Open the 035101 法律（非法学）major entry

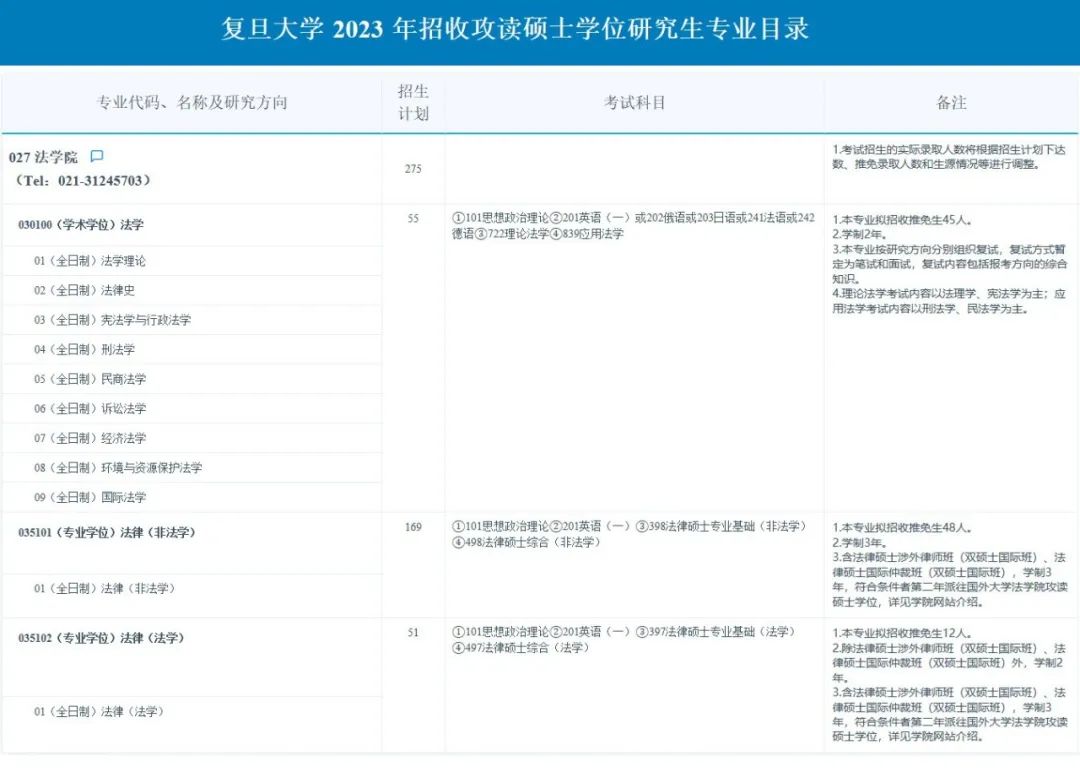point(107,532)
